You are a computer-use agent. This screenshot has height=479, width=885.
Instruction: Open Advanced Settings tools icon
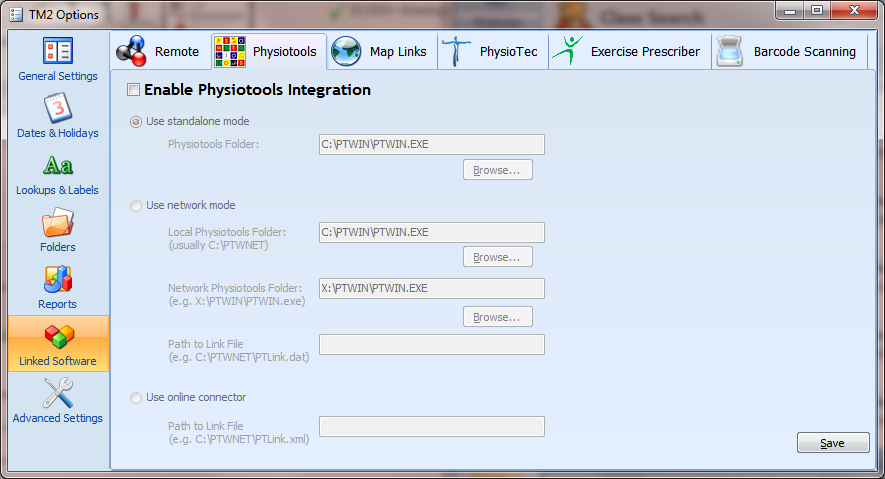click(x=58, y=393)
